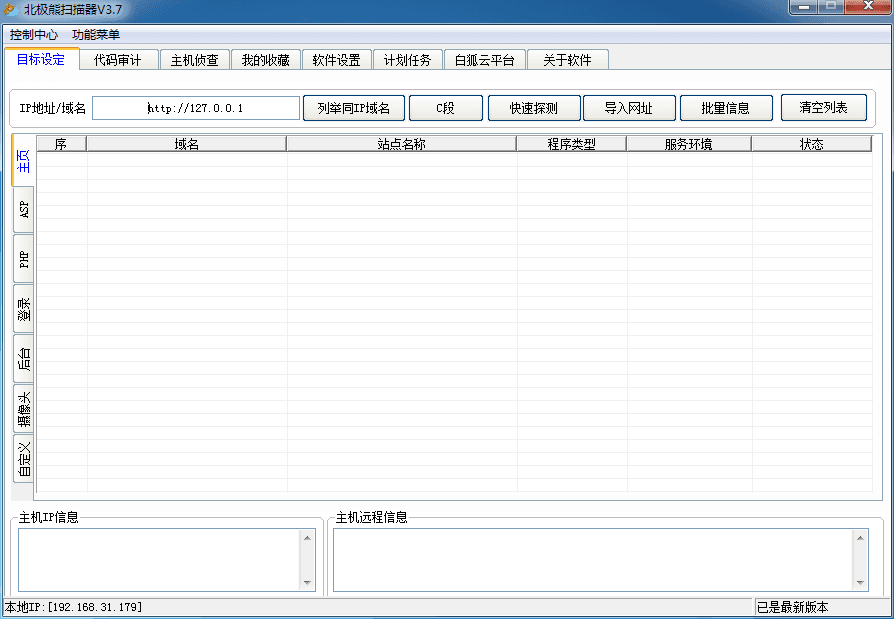894x619 pixels.
Task: Click down arrow of 主机远程信息 scrollbar
Action: 860,583
